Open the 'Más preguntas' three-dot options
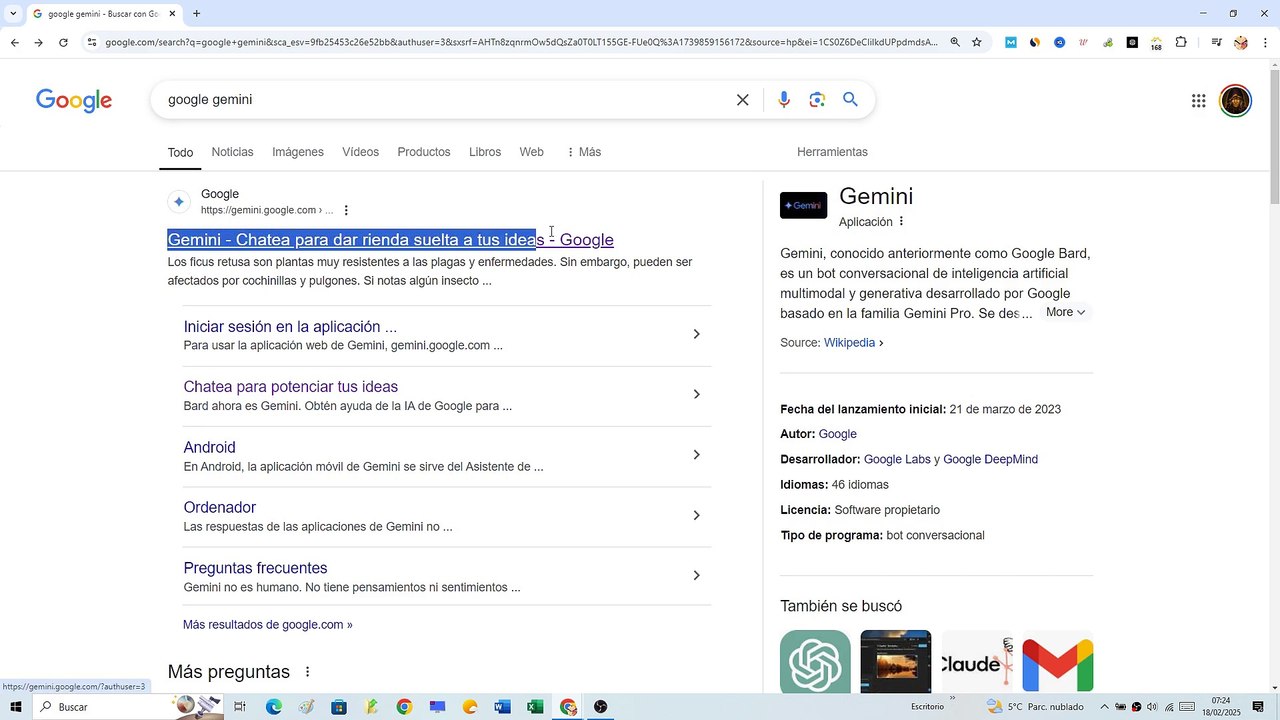Image resolution: width=1280 pixels, height=720 pixels. (307, 672)
